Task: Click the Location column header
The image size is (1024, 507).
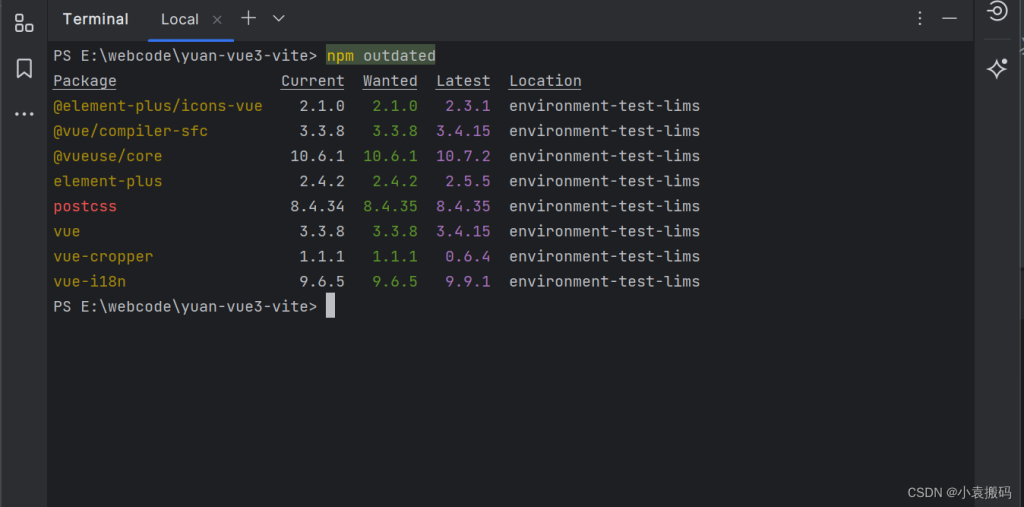Action: point(545,81)
